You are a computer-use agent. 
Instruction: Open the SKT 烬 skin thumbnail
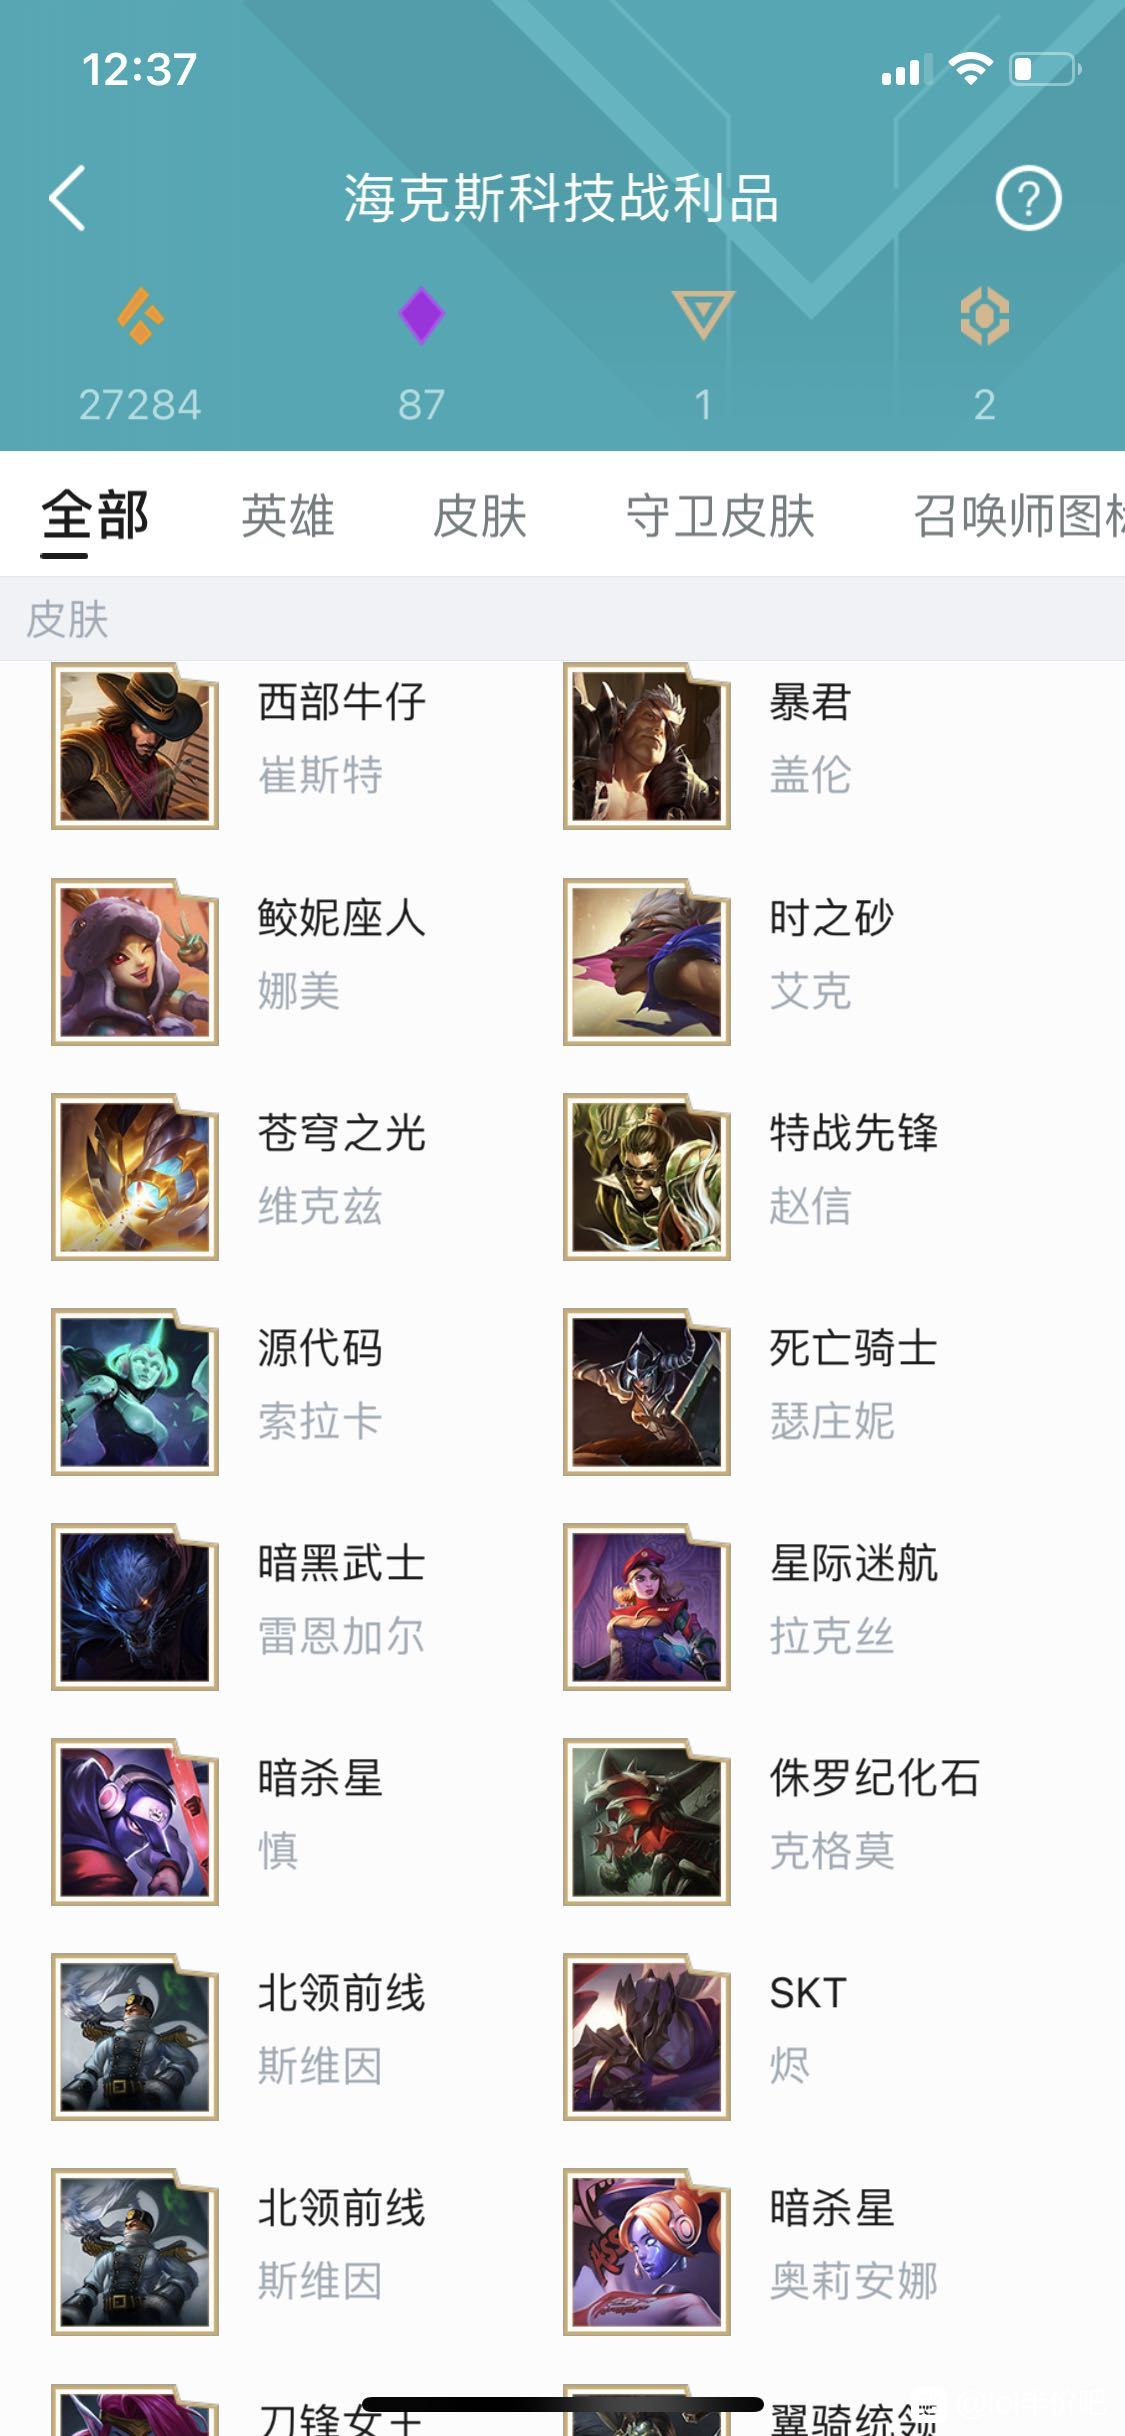pyautogui.click(x=647, y=2037)
